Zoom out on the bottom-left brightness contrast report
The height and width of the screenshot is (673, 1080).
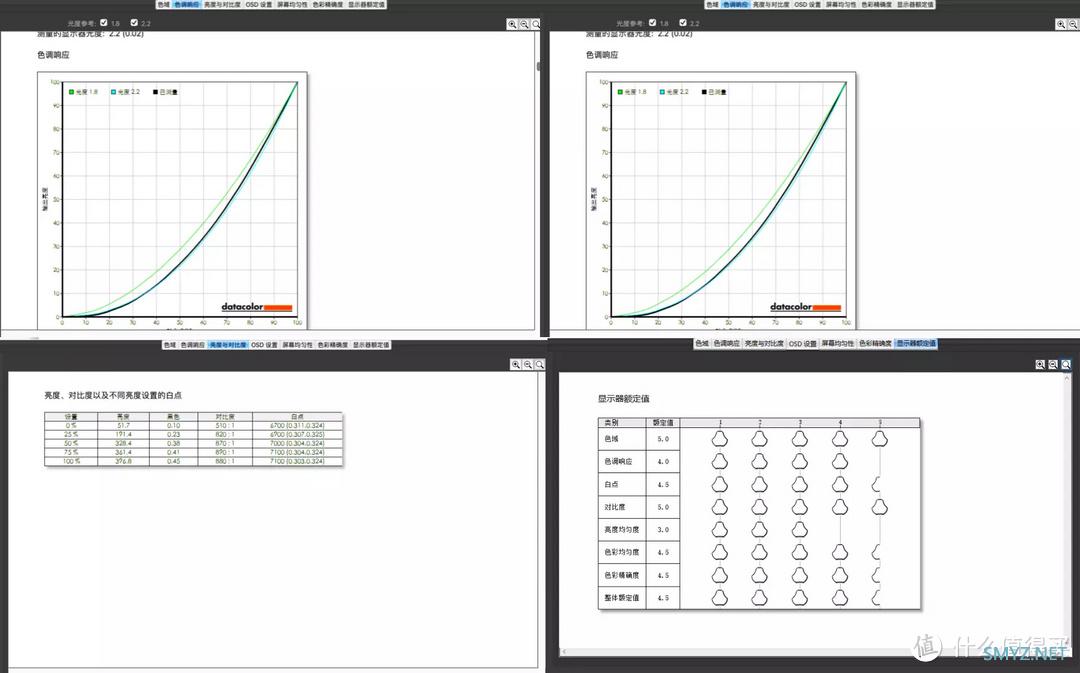click(528, 365)
